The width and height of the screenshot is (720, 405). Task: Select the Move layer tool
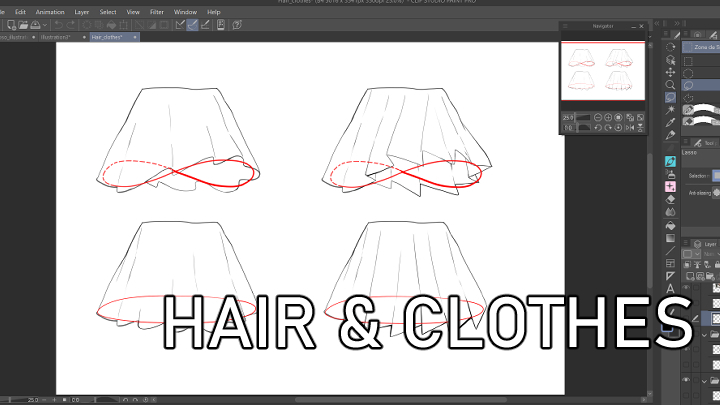point(670,73)
